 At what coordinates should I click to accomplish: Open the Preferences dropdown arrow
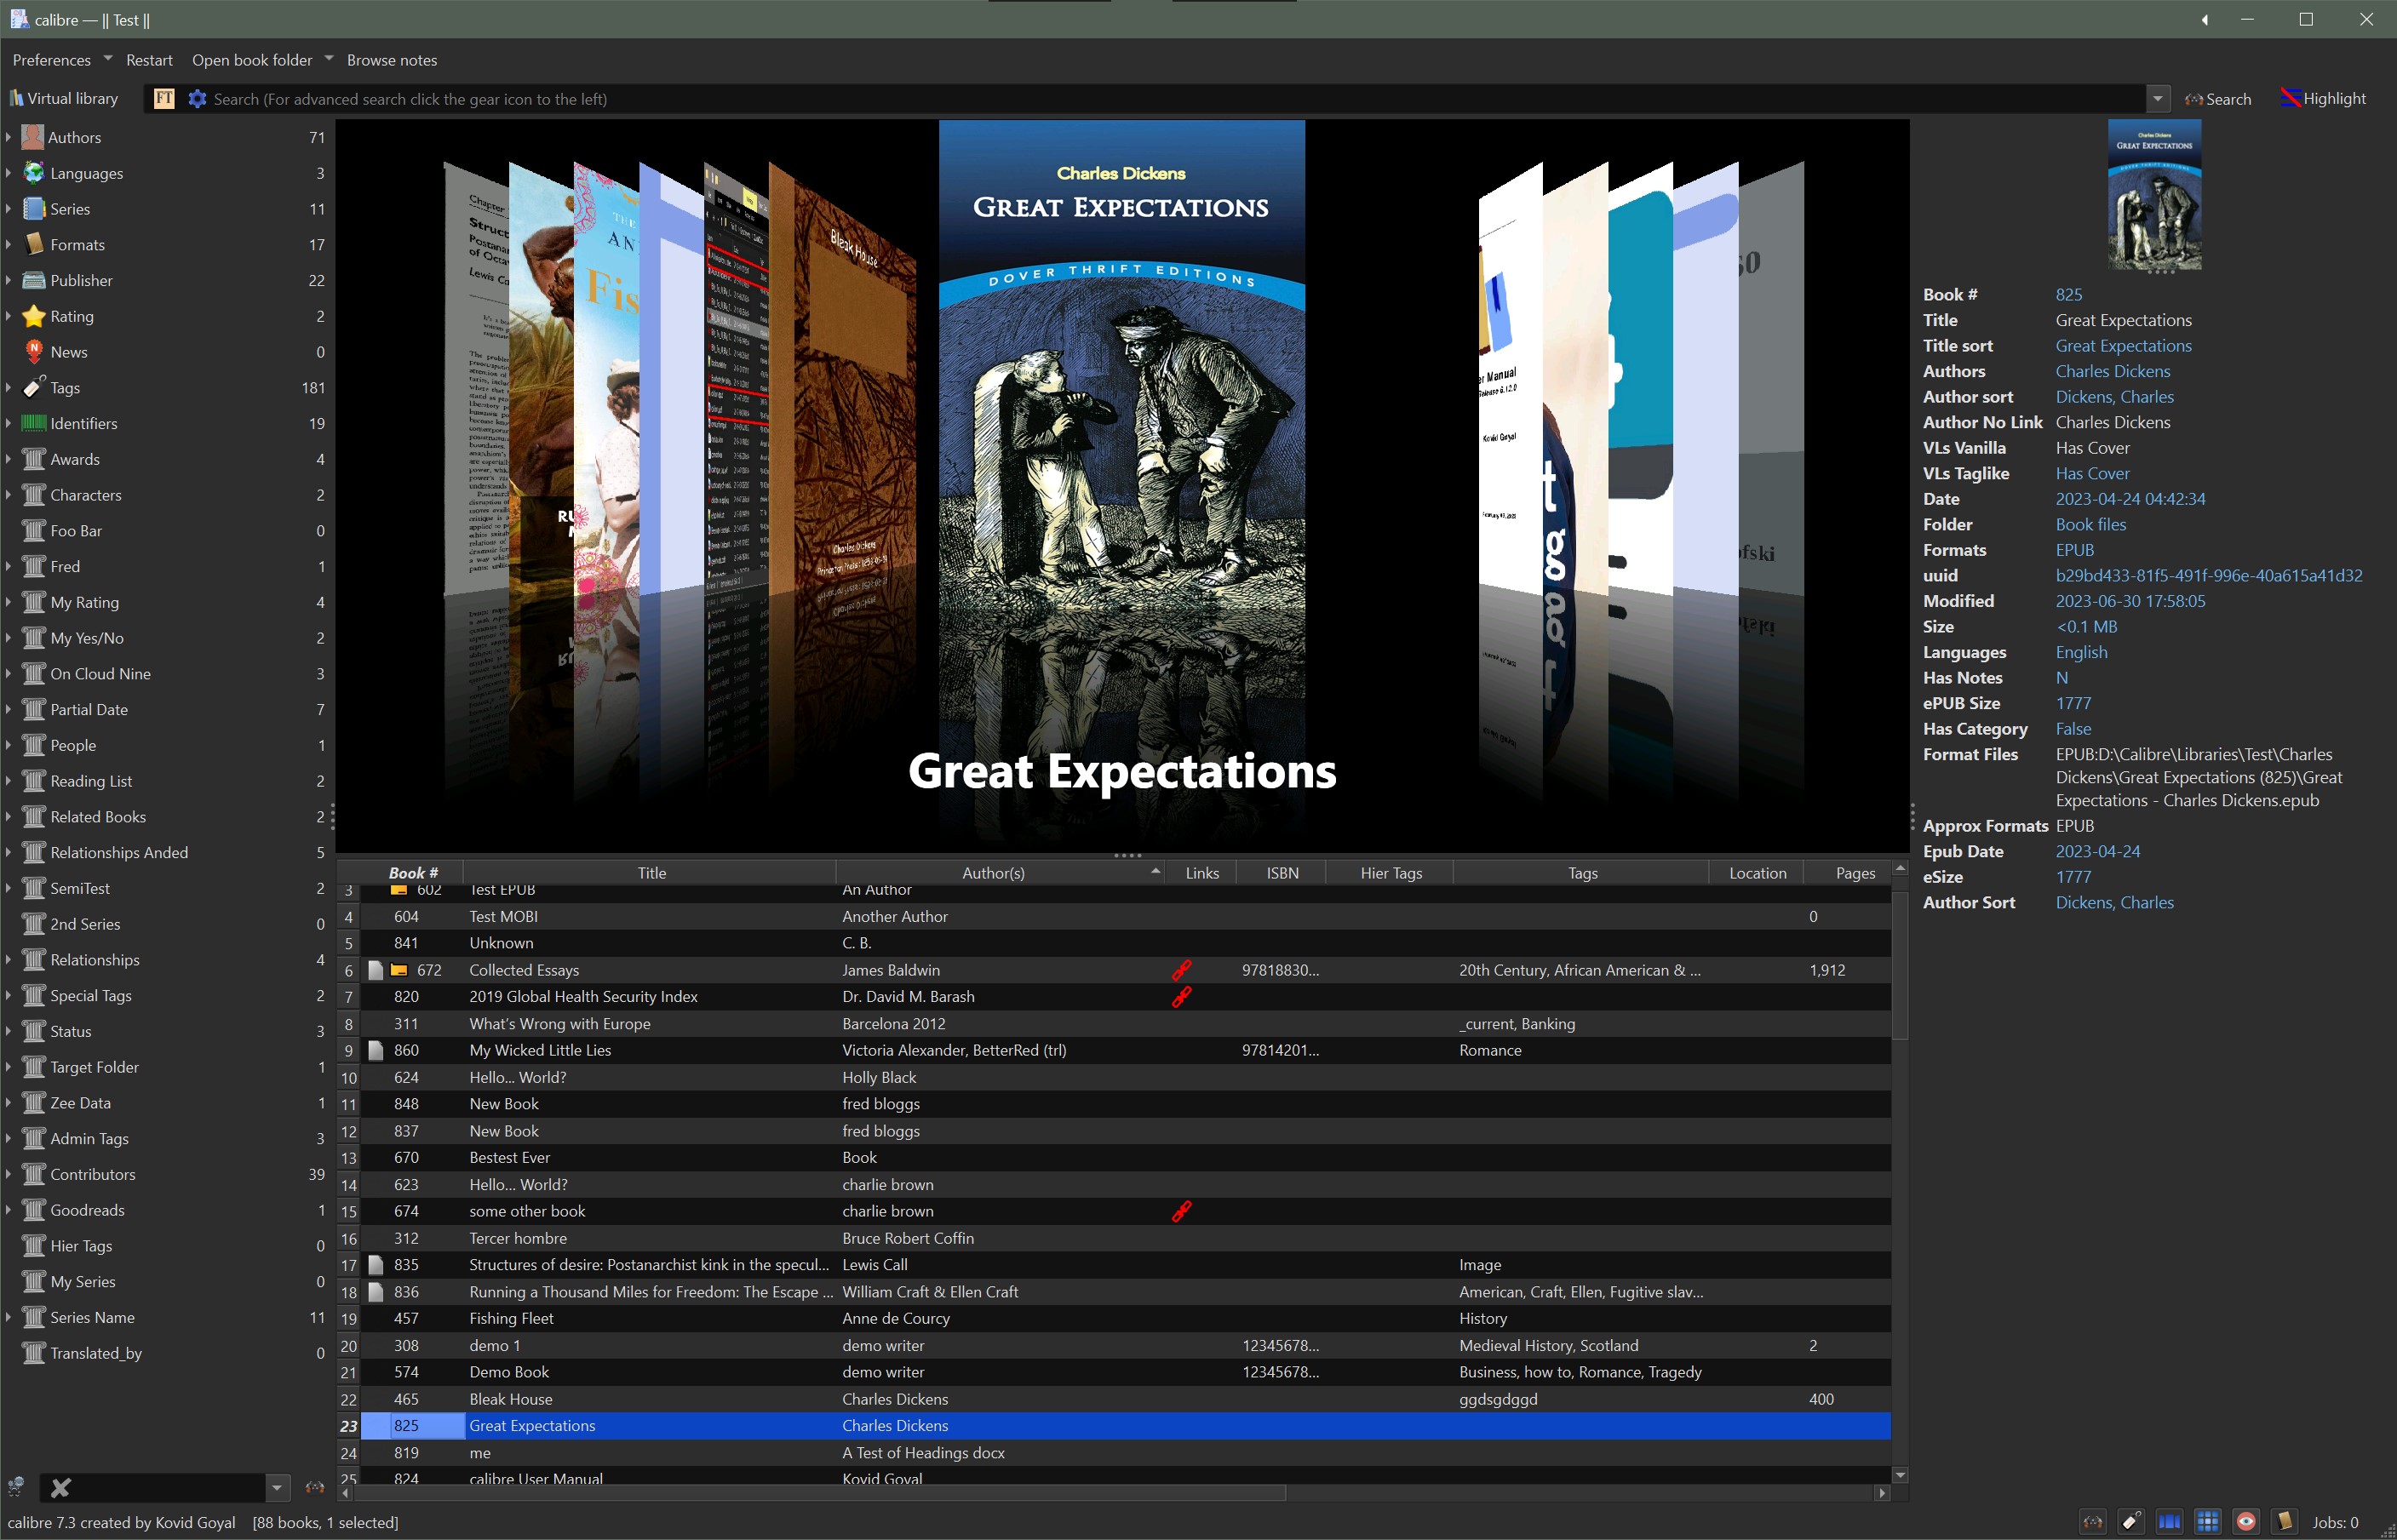108,58
